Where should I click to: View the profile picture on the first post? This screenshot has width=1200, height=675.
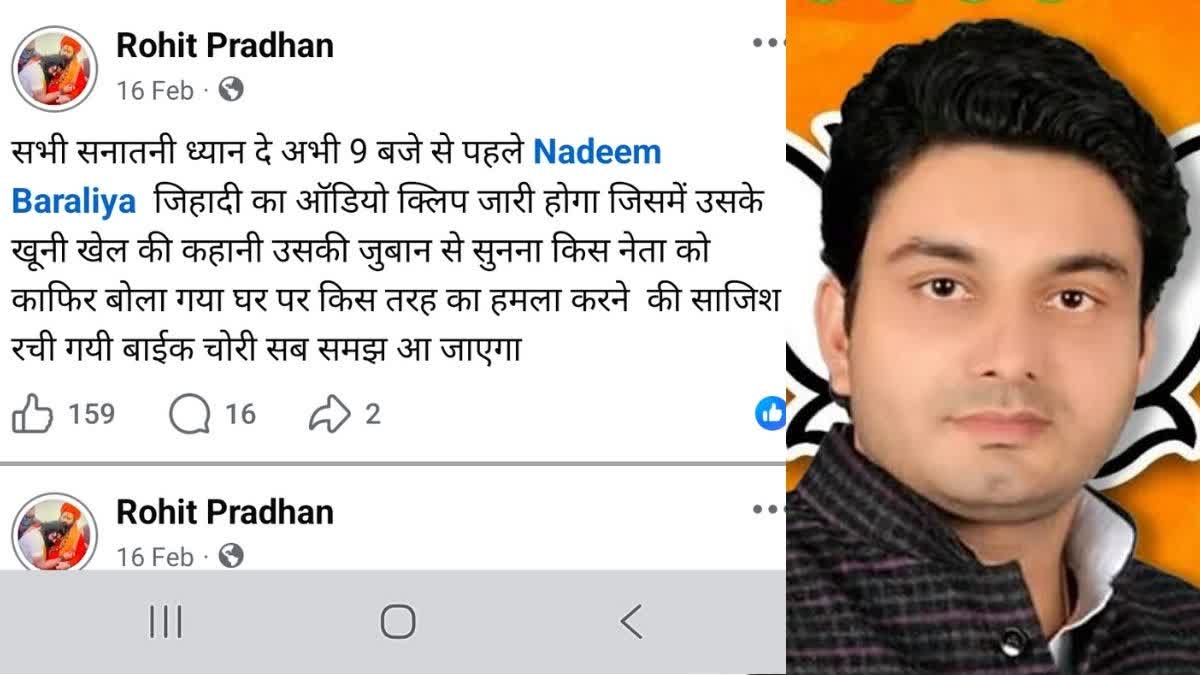click(x=54, y=68)
